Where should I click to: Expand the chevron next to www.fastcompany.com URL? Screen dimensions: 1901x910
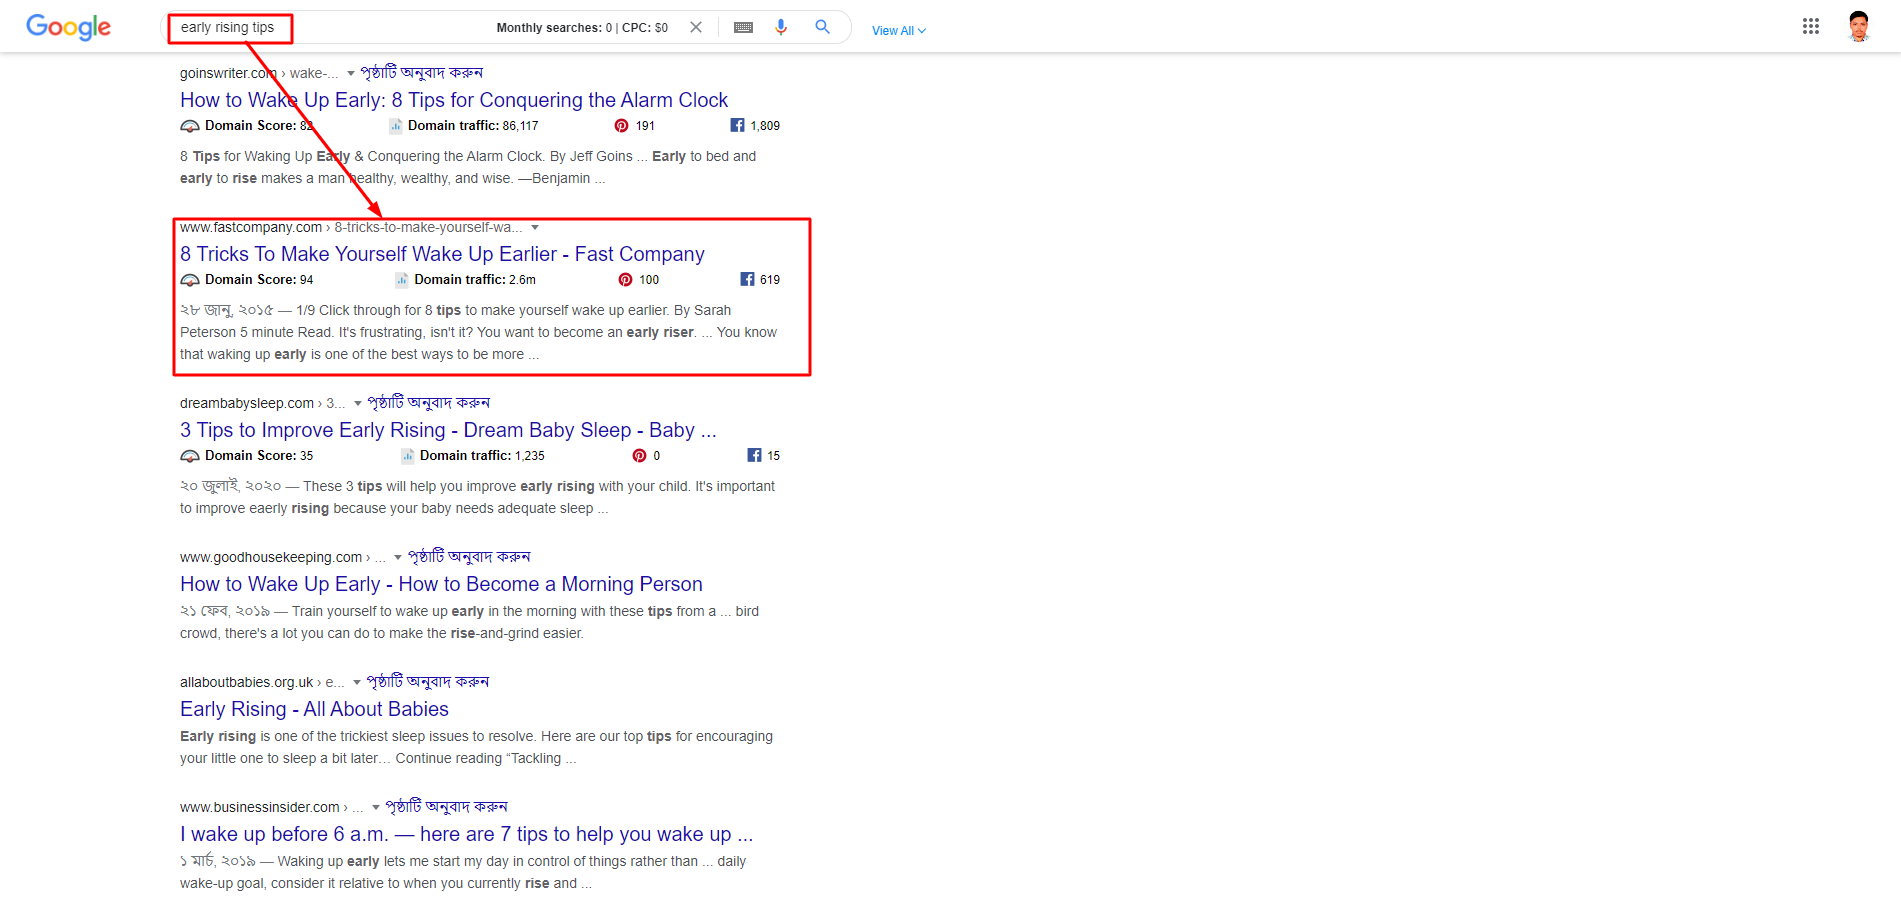[x=537, y=227]
